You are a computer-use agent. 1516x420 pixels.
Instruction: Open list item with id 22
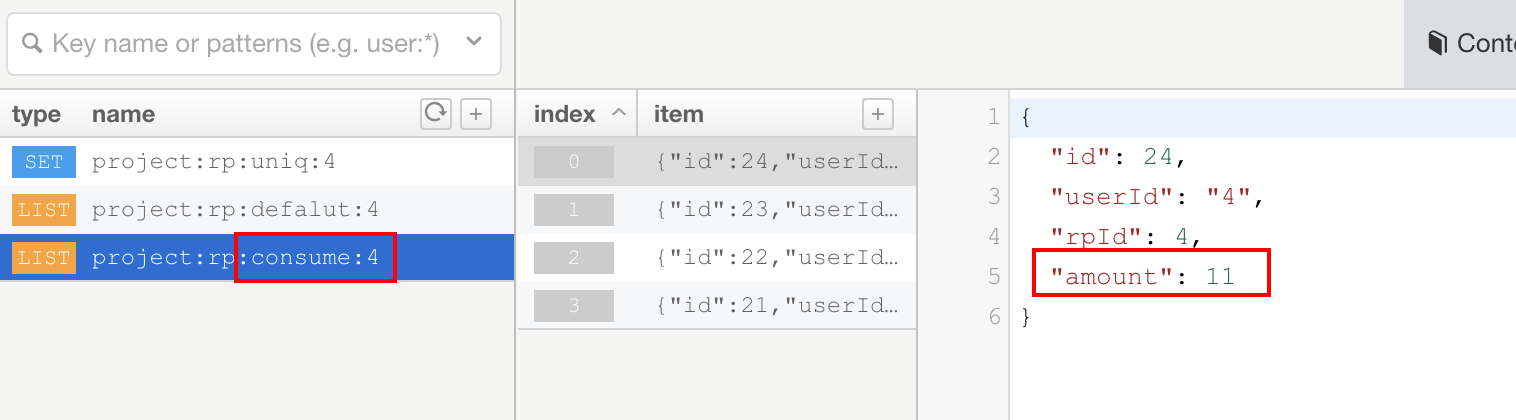778,258
